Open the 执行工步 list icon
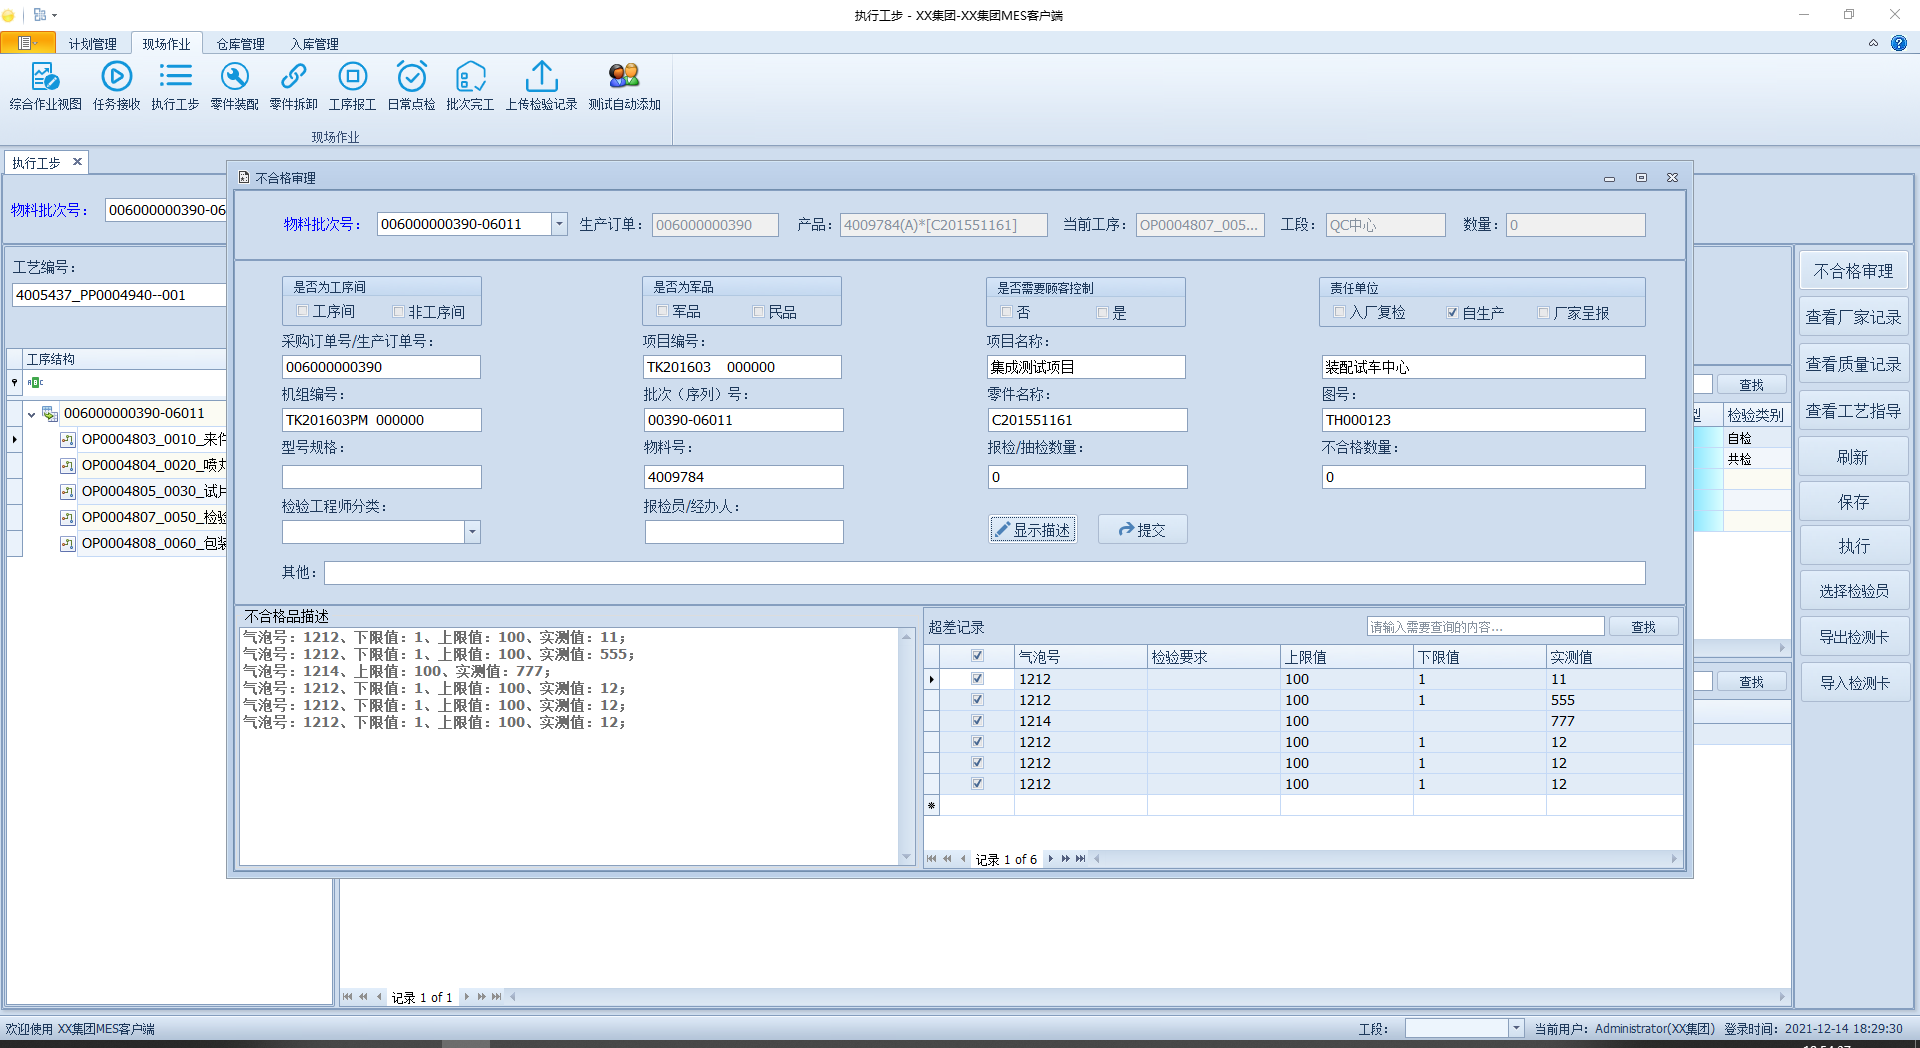 tap(175, 77)
